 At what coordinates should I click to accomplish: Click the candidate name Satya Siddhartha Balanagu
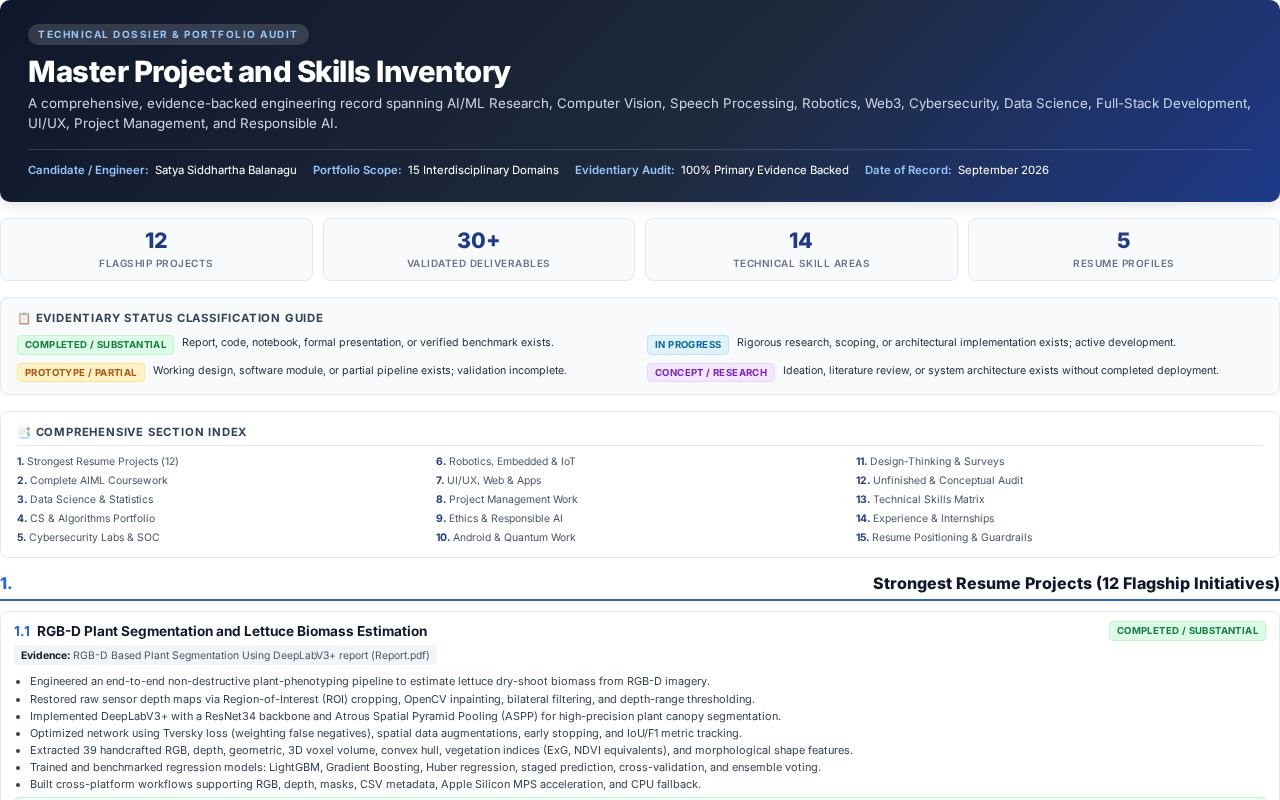tap(226, 170)
